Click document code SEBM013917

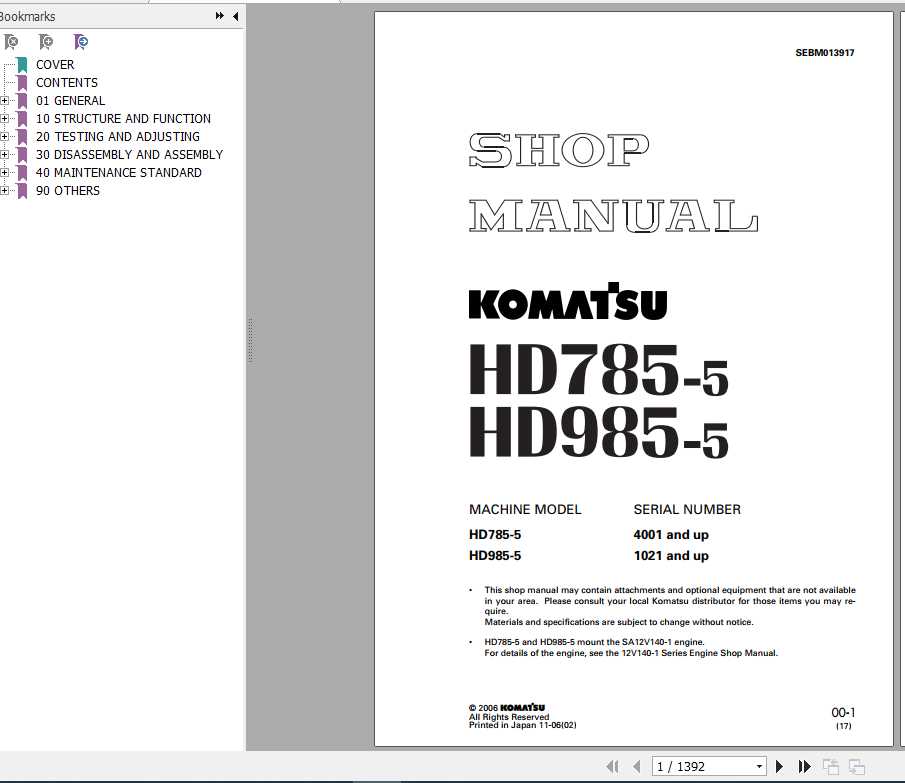coord(825,53)
